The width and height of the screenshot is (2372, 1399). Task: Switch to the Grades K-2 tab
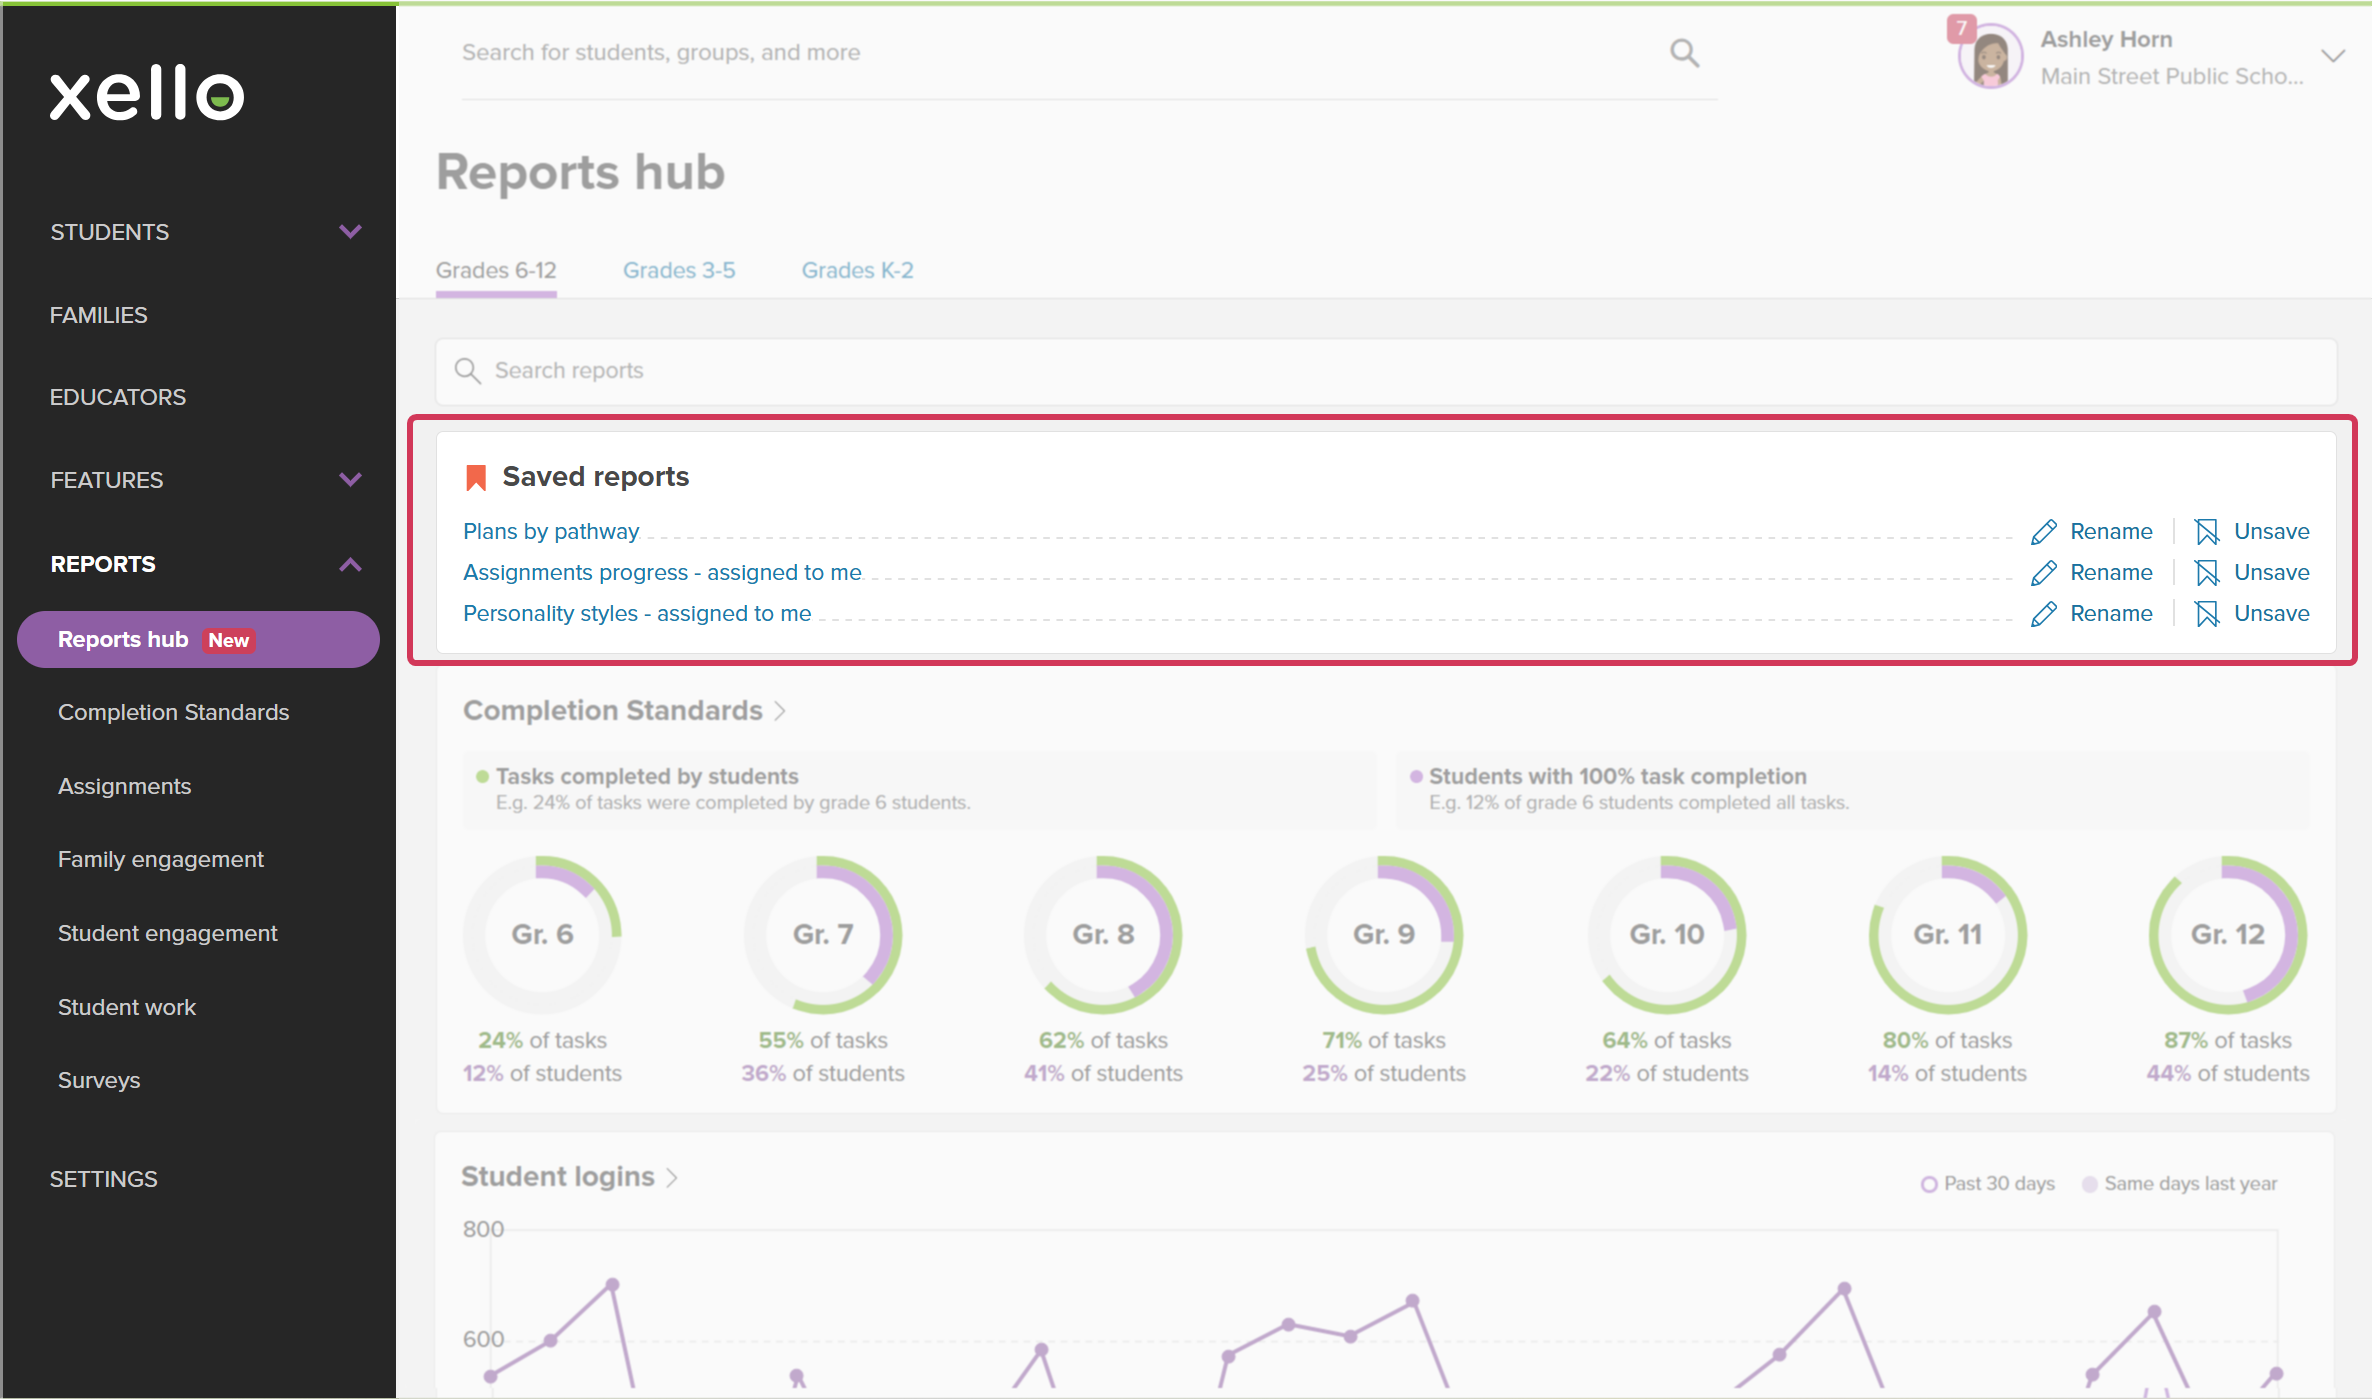(x=858, y=270)
